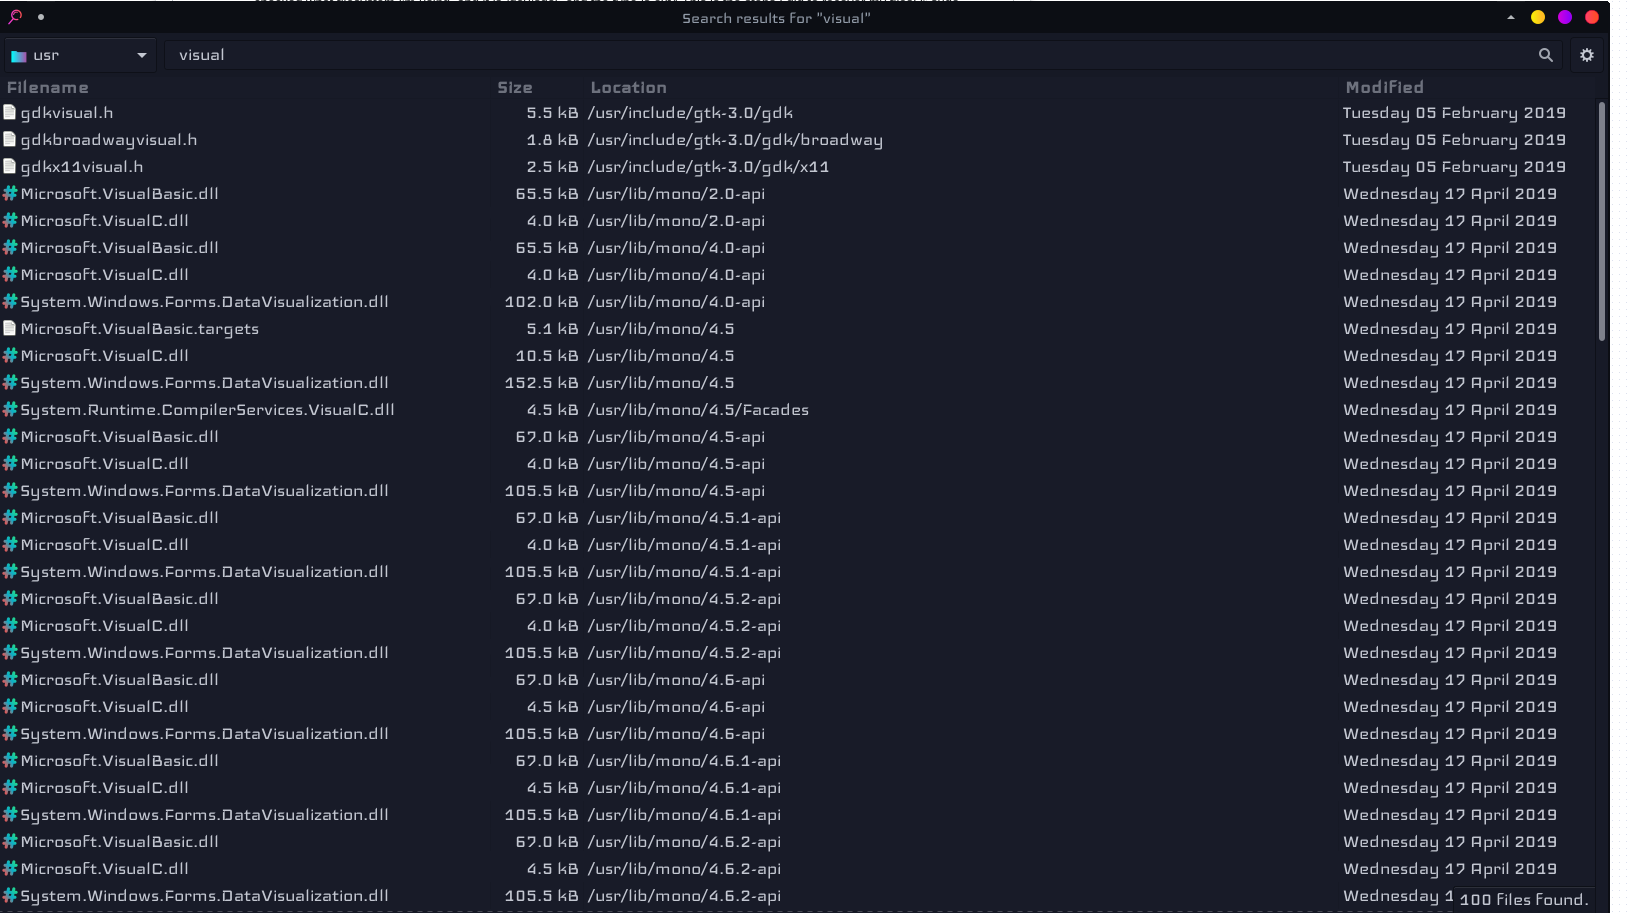Click the usr folder icon in the location selector
Screen dimensions: 1627x913
18,56
